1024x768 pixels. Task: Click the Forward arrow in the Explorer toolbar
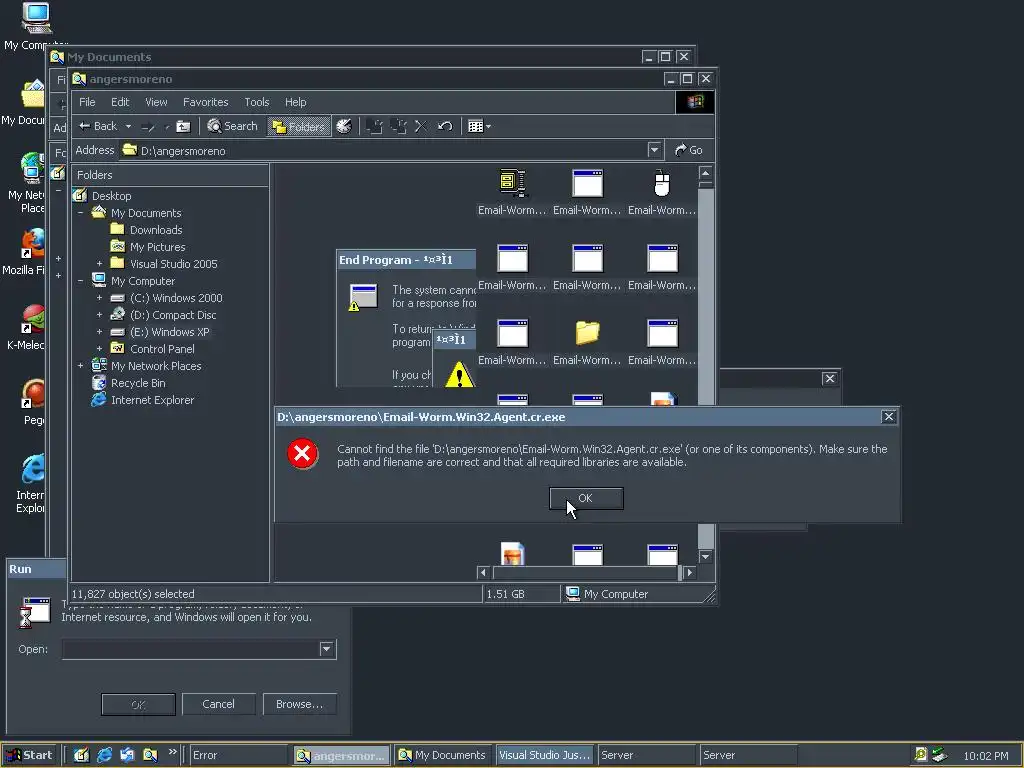(148, 127)
